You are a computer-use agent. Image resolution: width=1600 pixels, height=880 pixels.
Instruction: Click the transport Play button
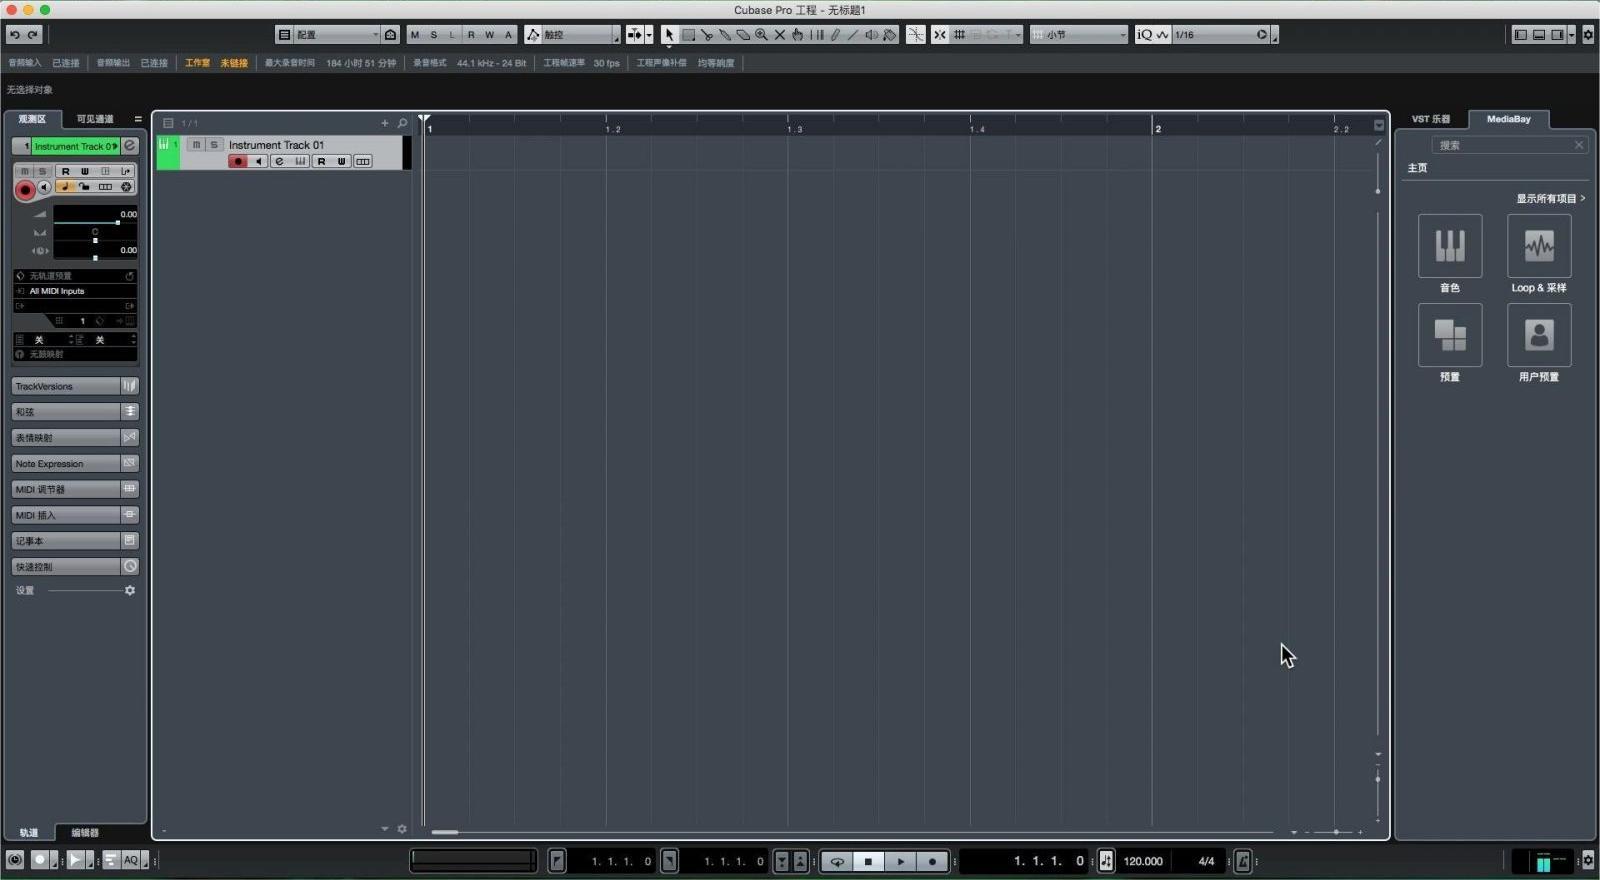point(900,861)
